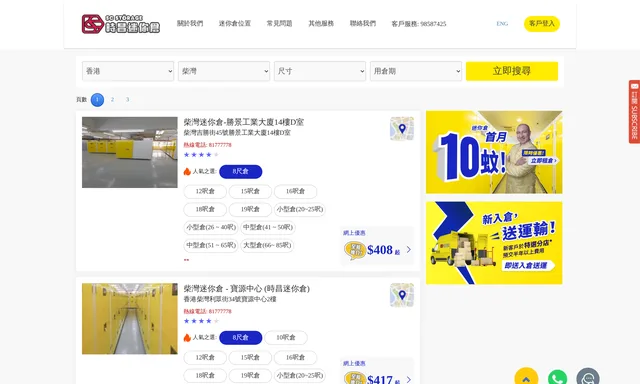Select 小型倉(20~25呎) in 寶源中心 listing
This screenshot has height=384, width=640.
pos(300,375)
